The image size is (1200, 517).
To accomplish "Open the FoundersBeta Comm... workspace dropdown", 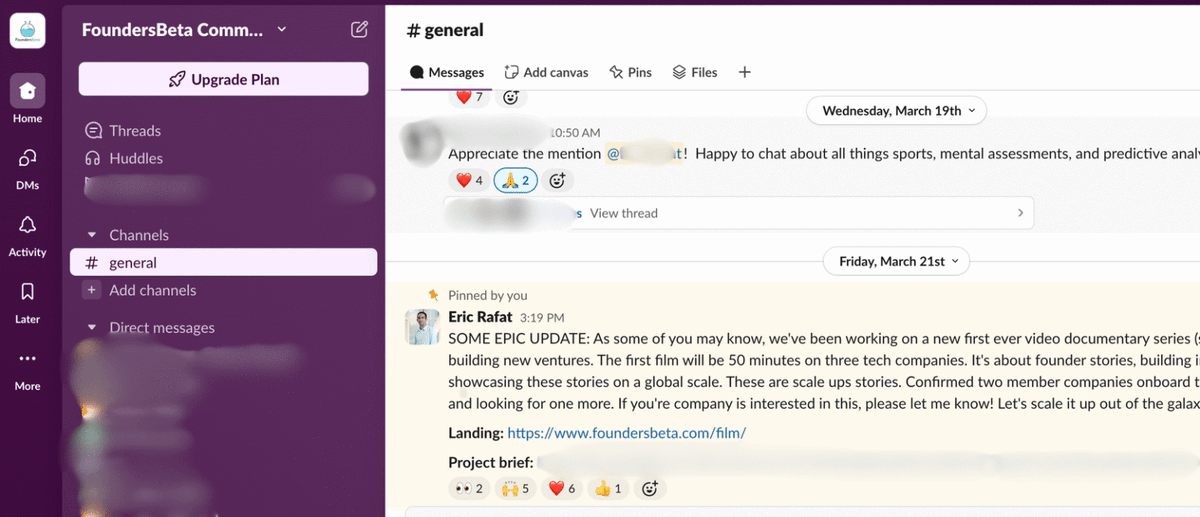I will [x=184, y=30].
